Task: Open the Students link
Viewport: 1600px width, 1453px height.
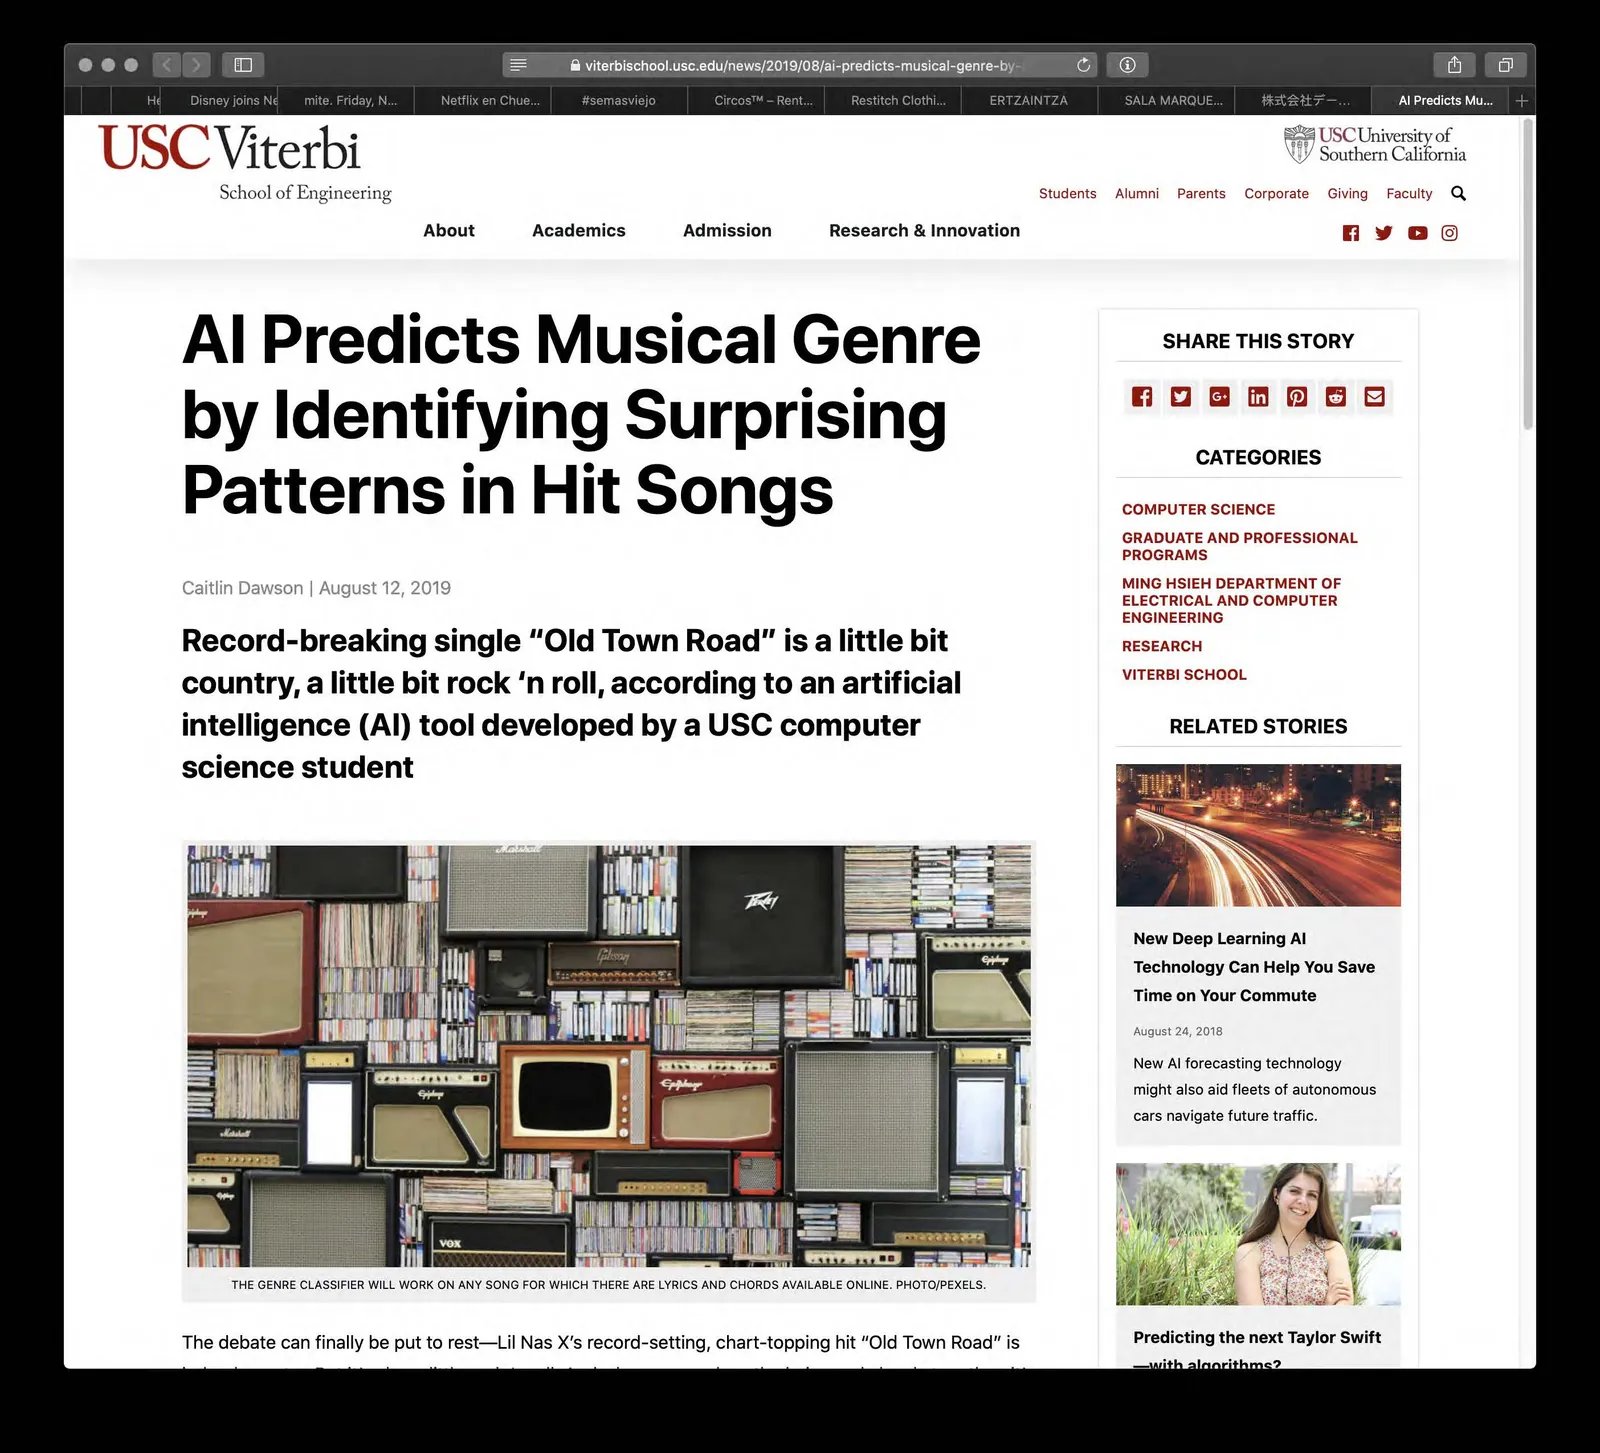Action: pyautogui.click(x=1067, y=194)
